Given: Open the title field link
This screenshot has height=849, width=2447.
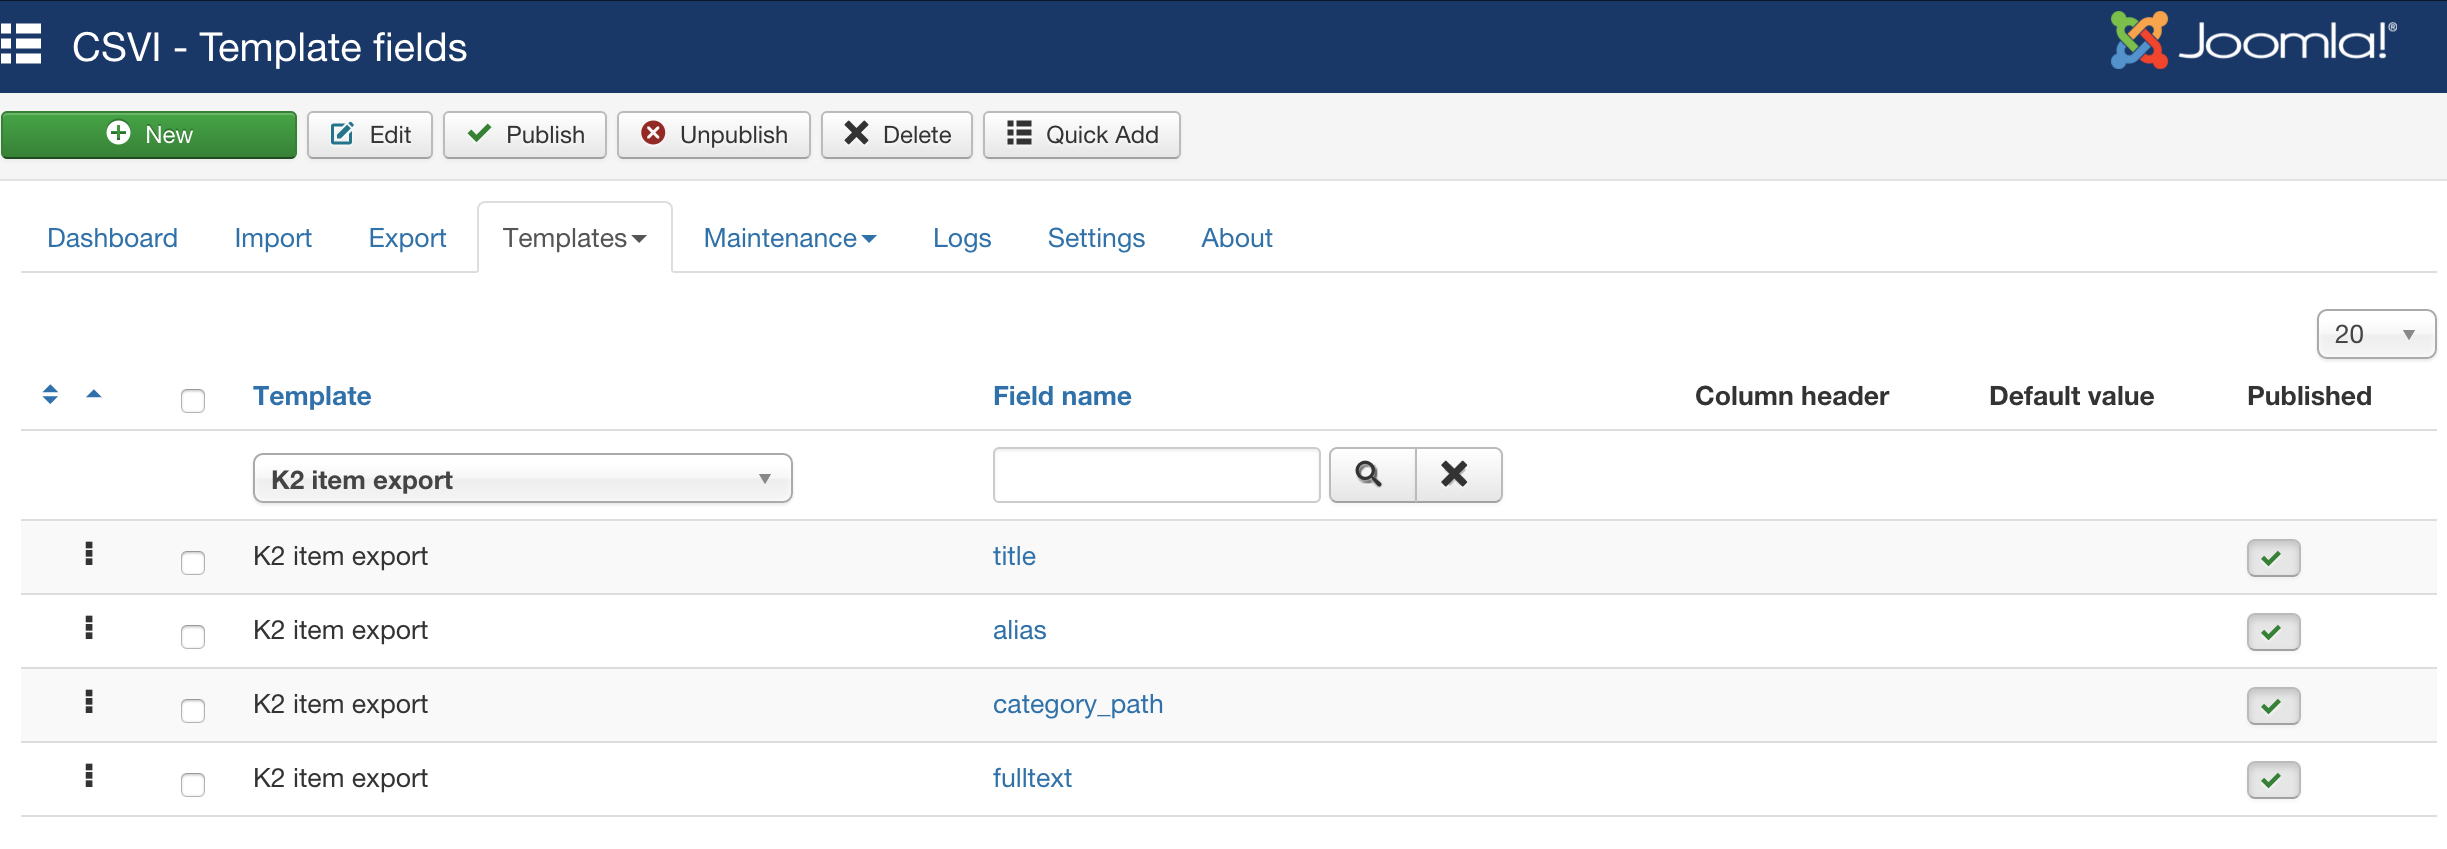Looking at the screenshot, I should point(1014,556).
